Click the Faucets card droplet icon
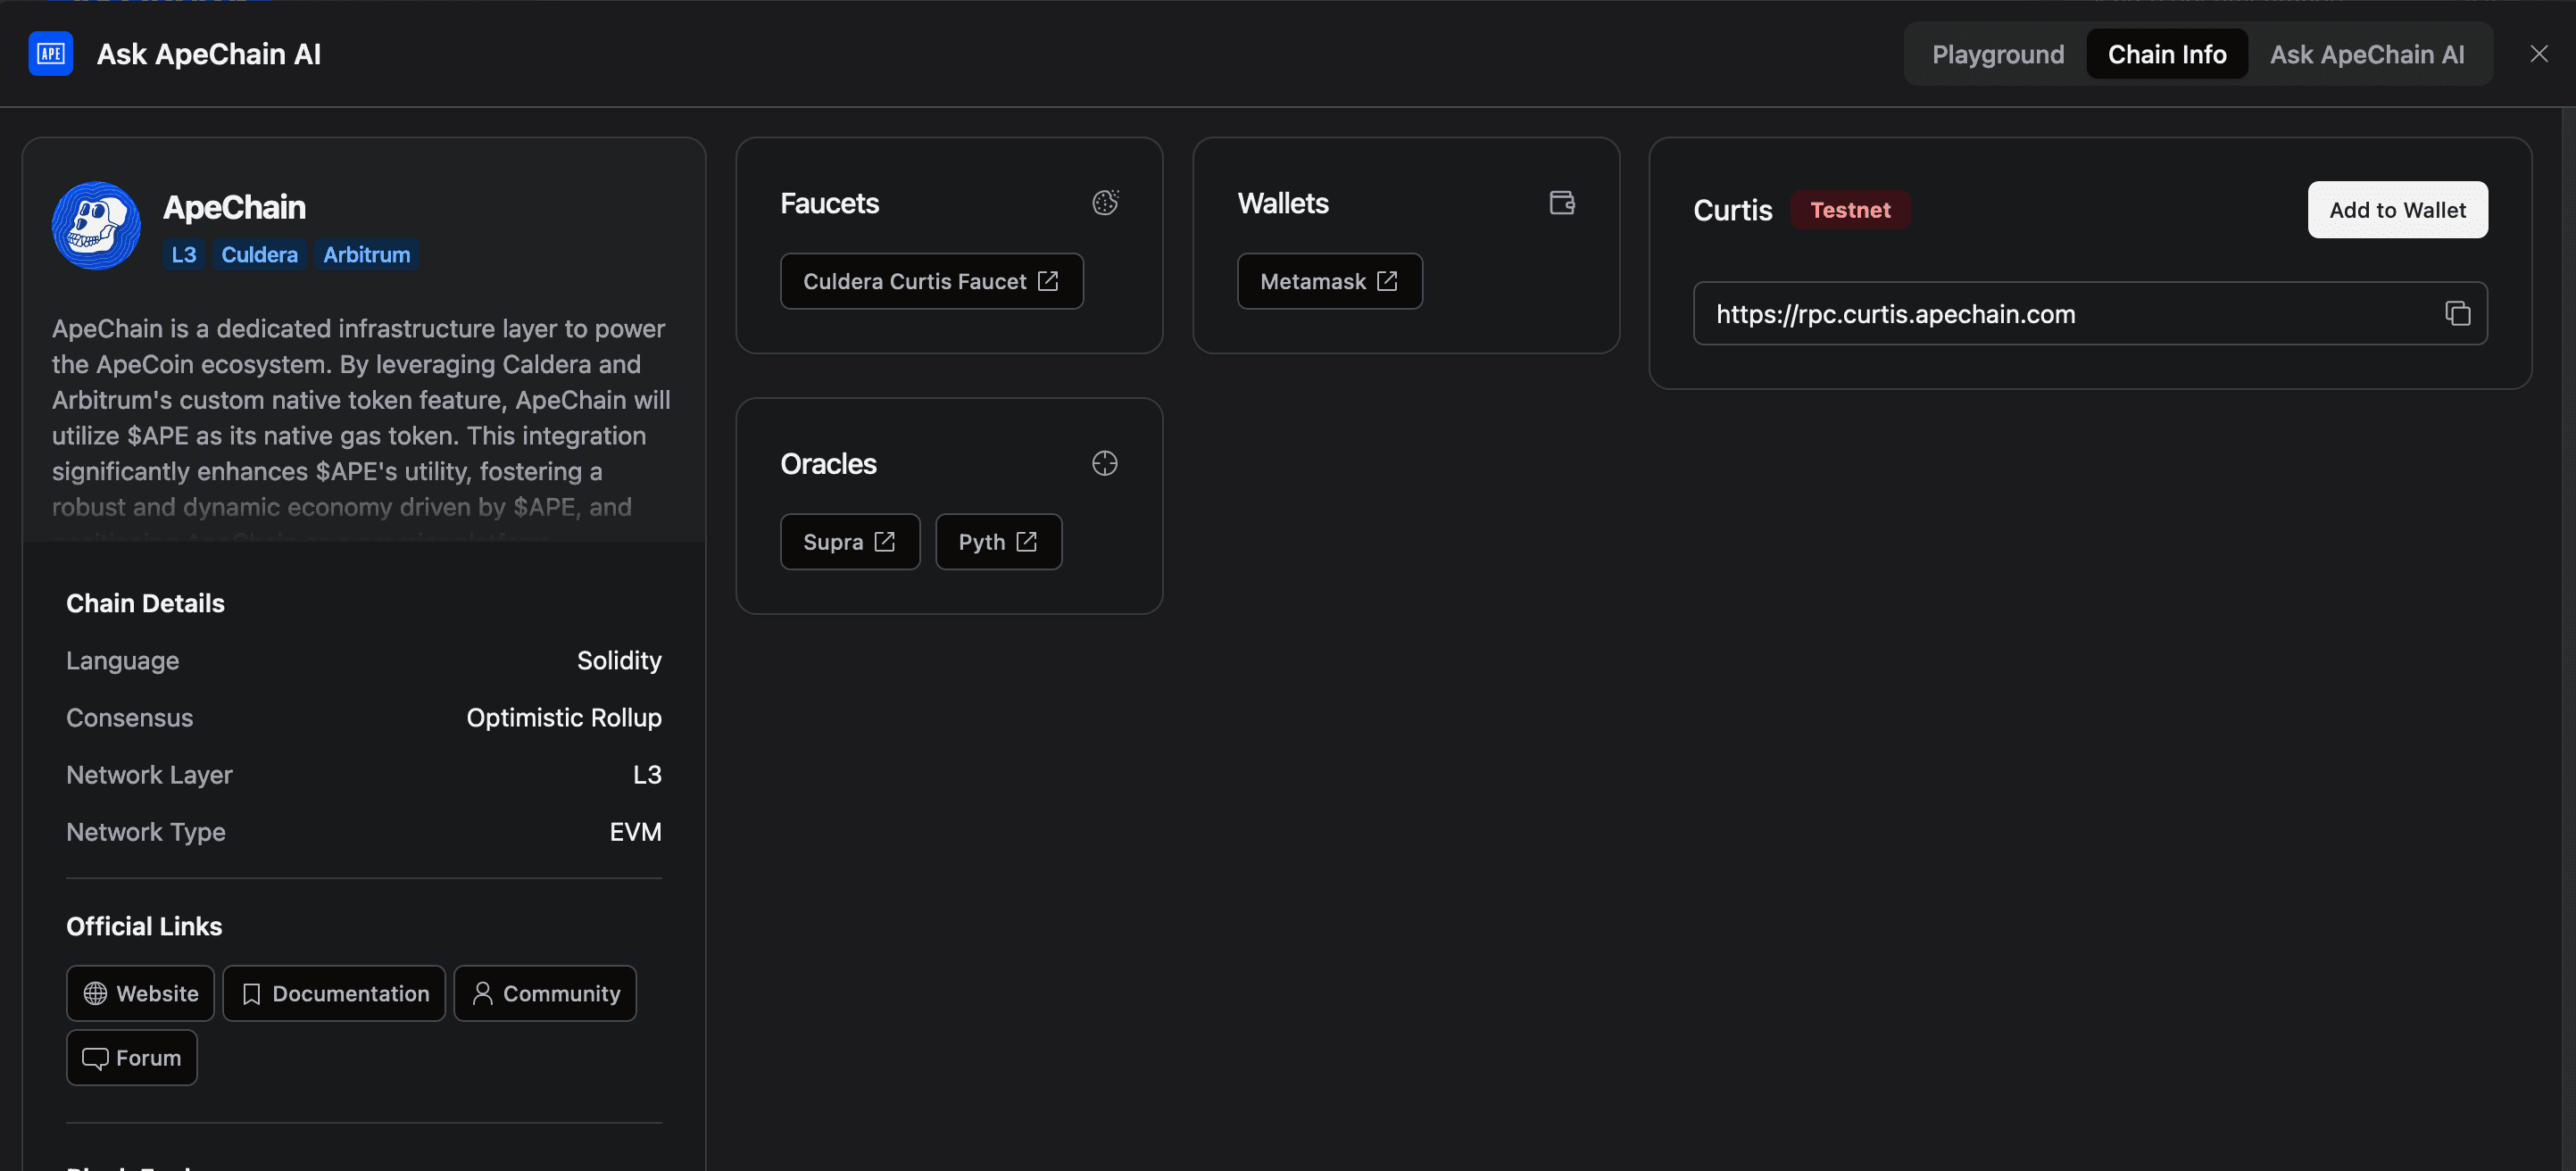 coord(1105,203)
